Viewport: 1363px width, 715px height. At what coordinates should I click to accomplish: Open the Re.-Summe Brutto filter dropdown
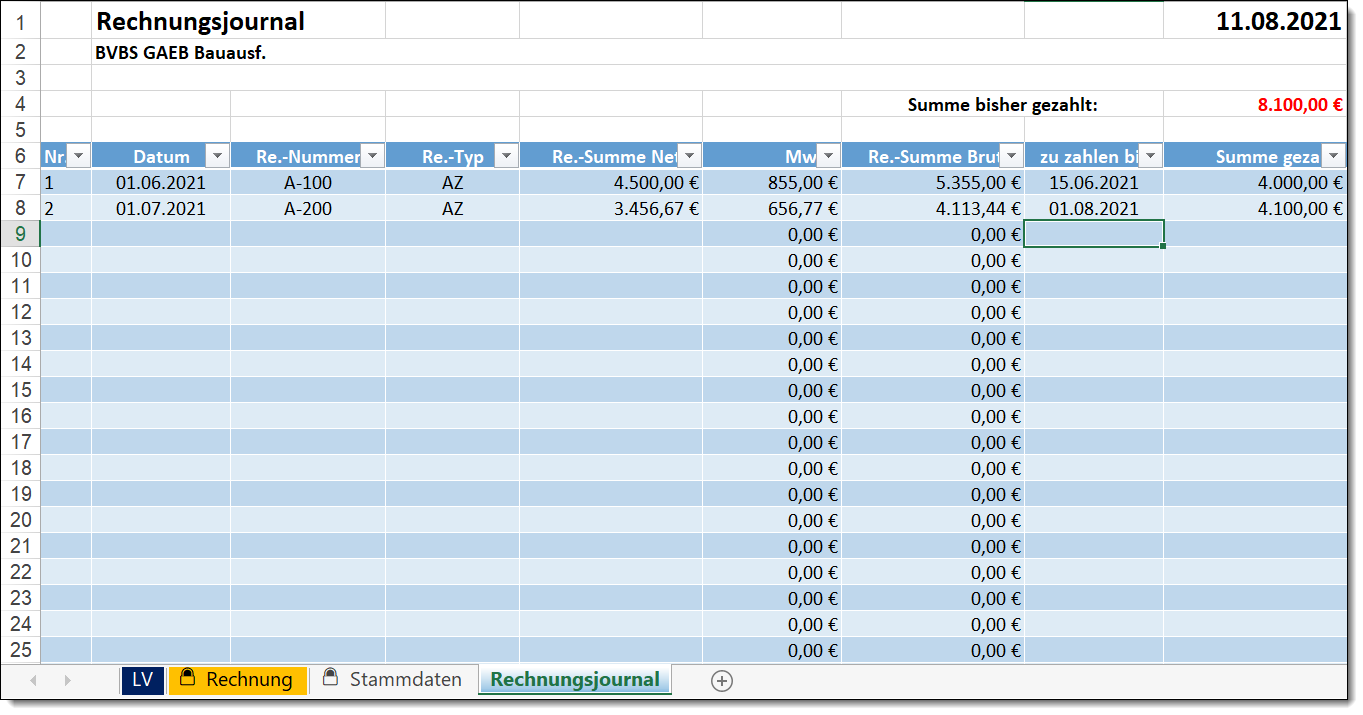(1011, 156)
